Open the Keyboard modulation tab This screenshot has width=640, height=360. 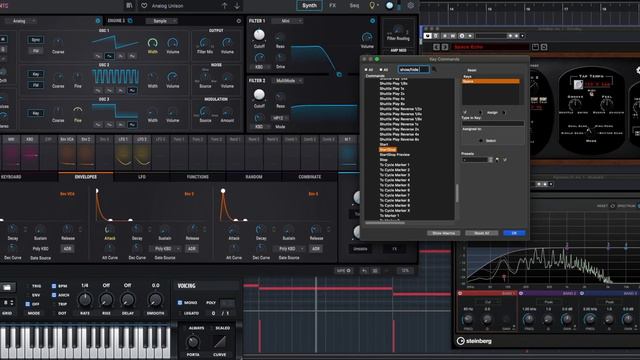11,177
